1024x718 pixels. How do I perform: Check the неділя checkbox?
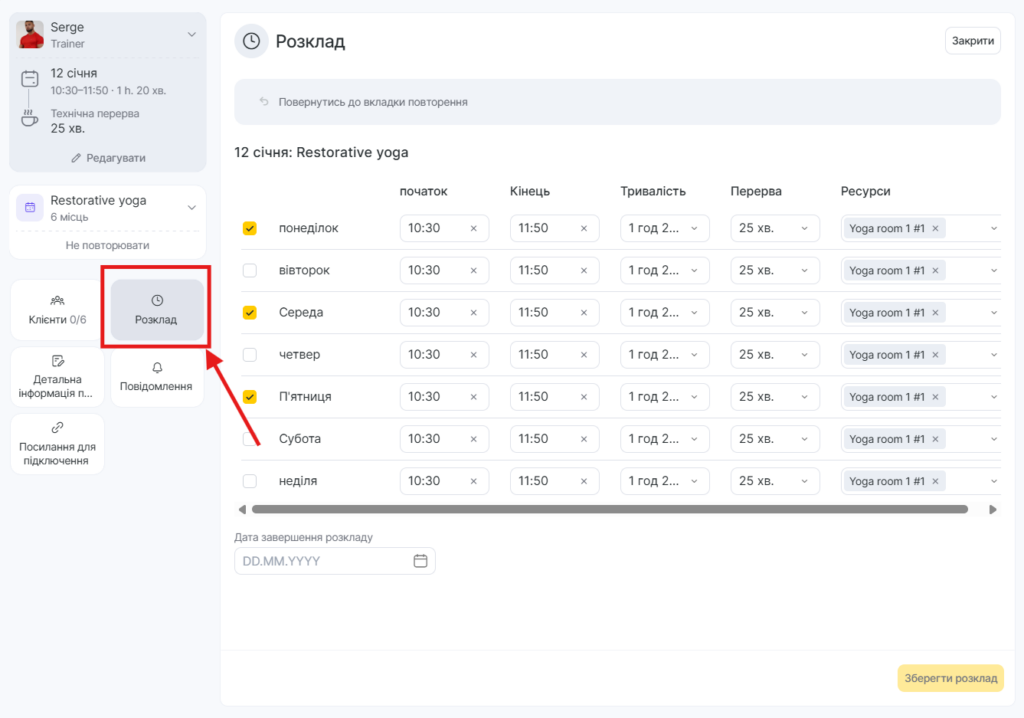pyautogui.click(x=250, y=481)
